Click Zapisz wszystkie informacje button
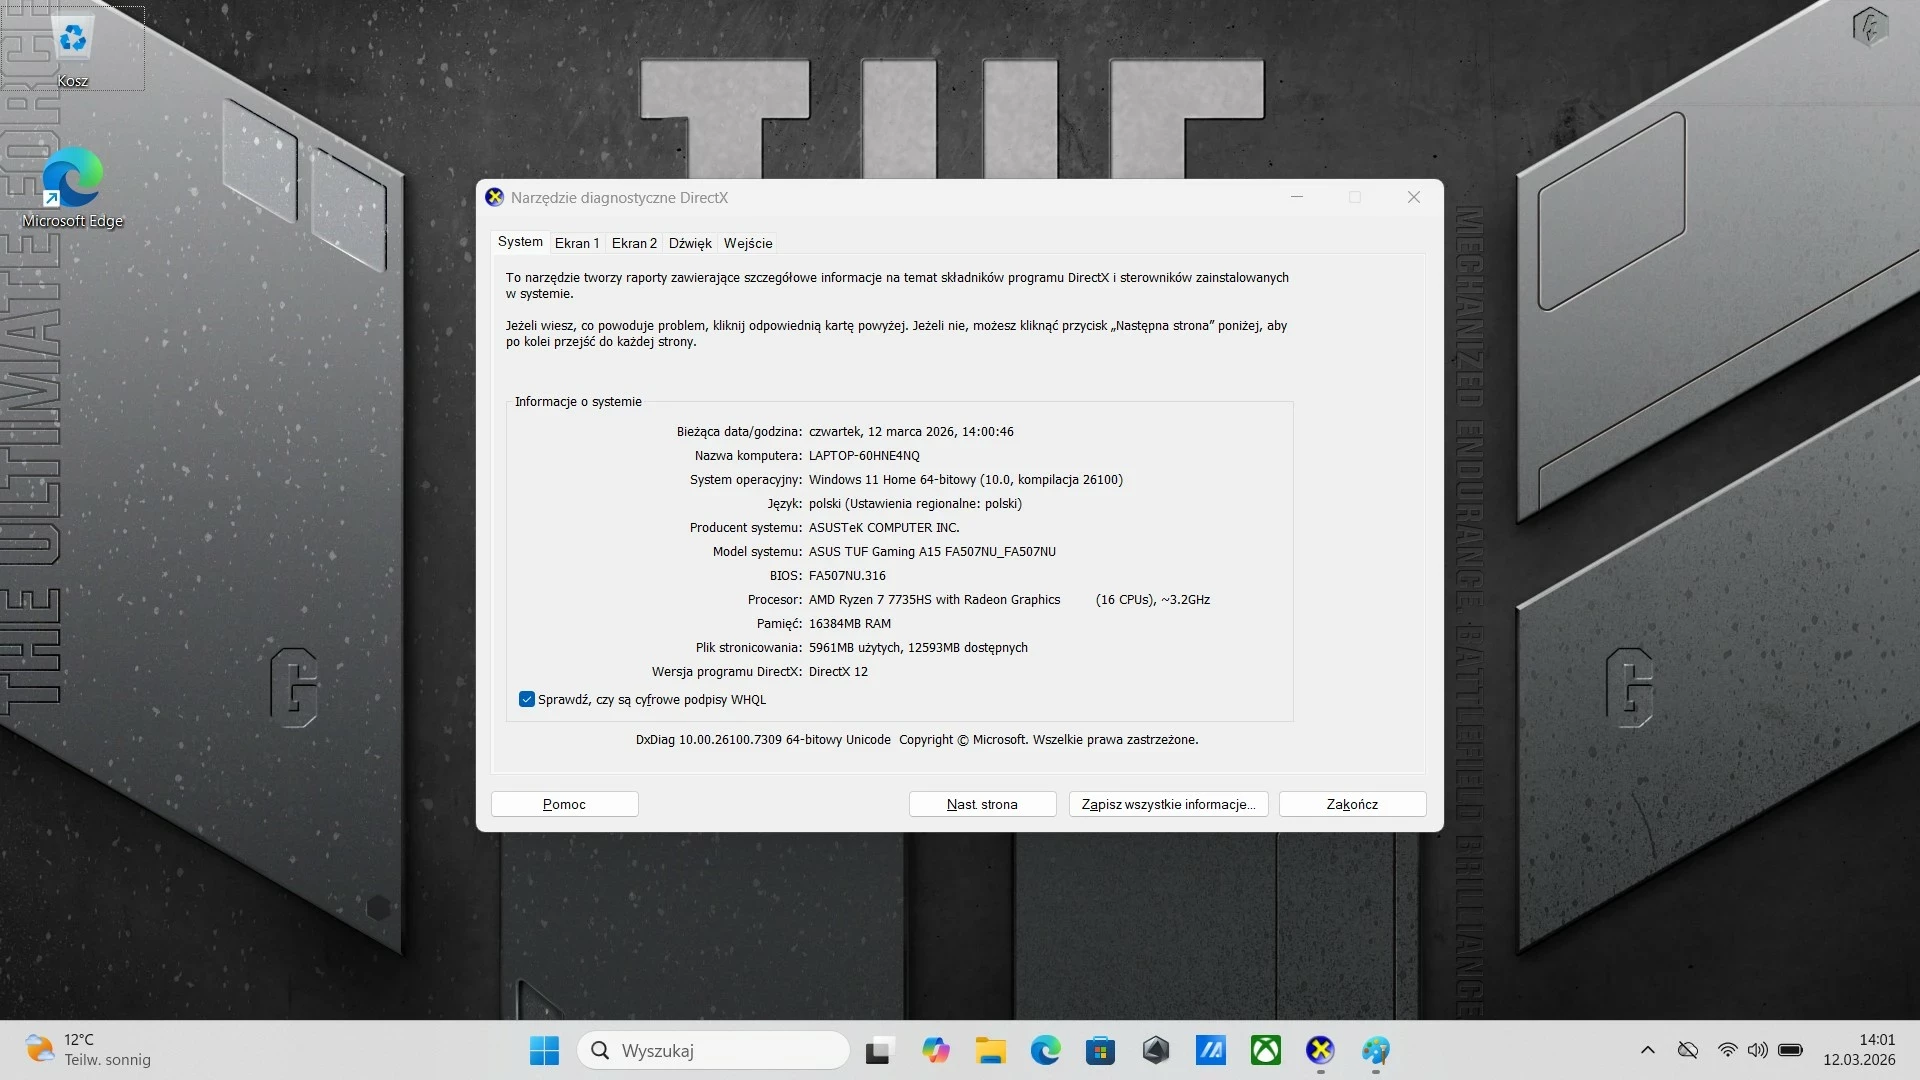1920x1080 pixels. (x=1168, y=804)
